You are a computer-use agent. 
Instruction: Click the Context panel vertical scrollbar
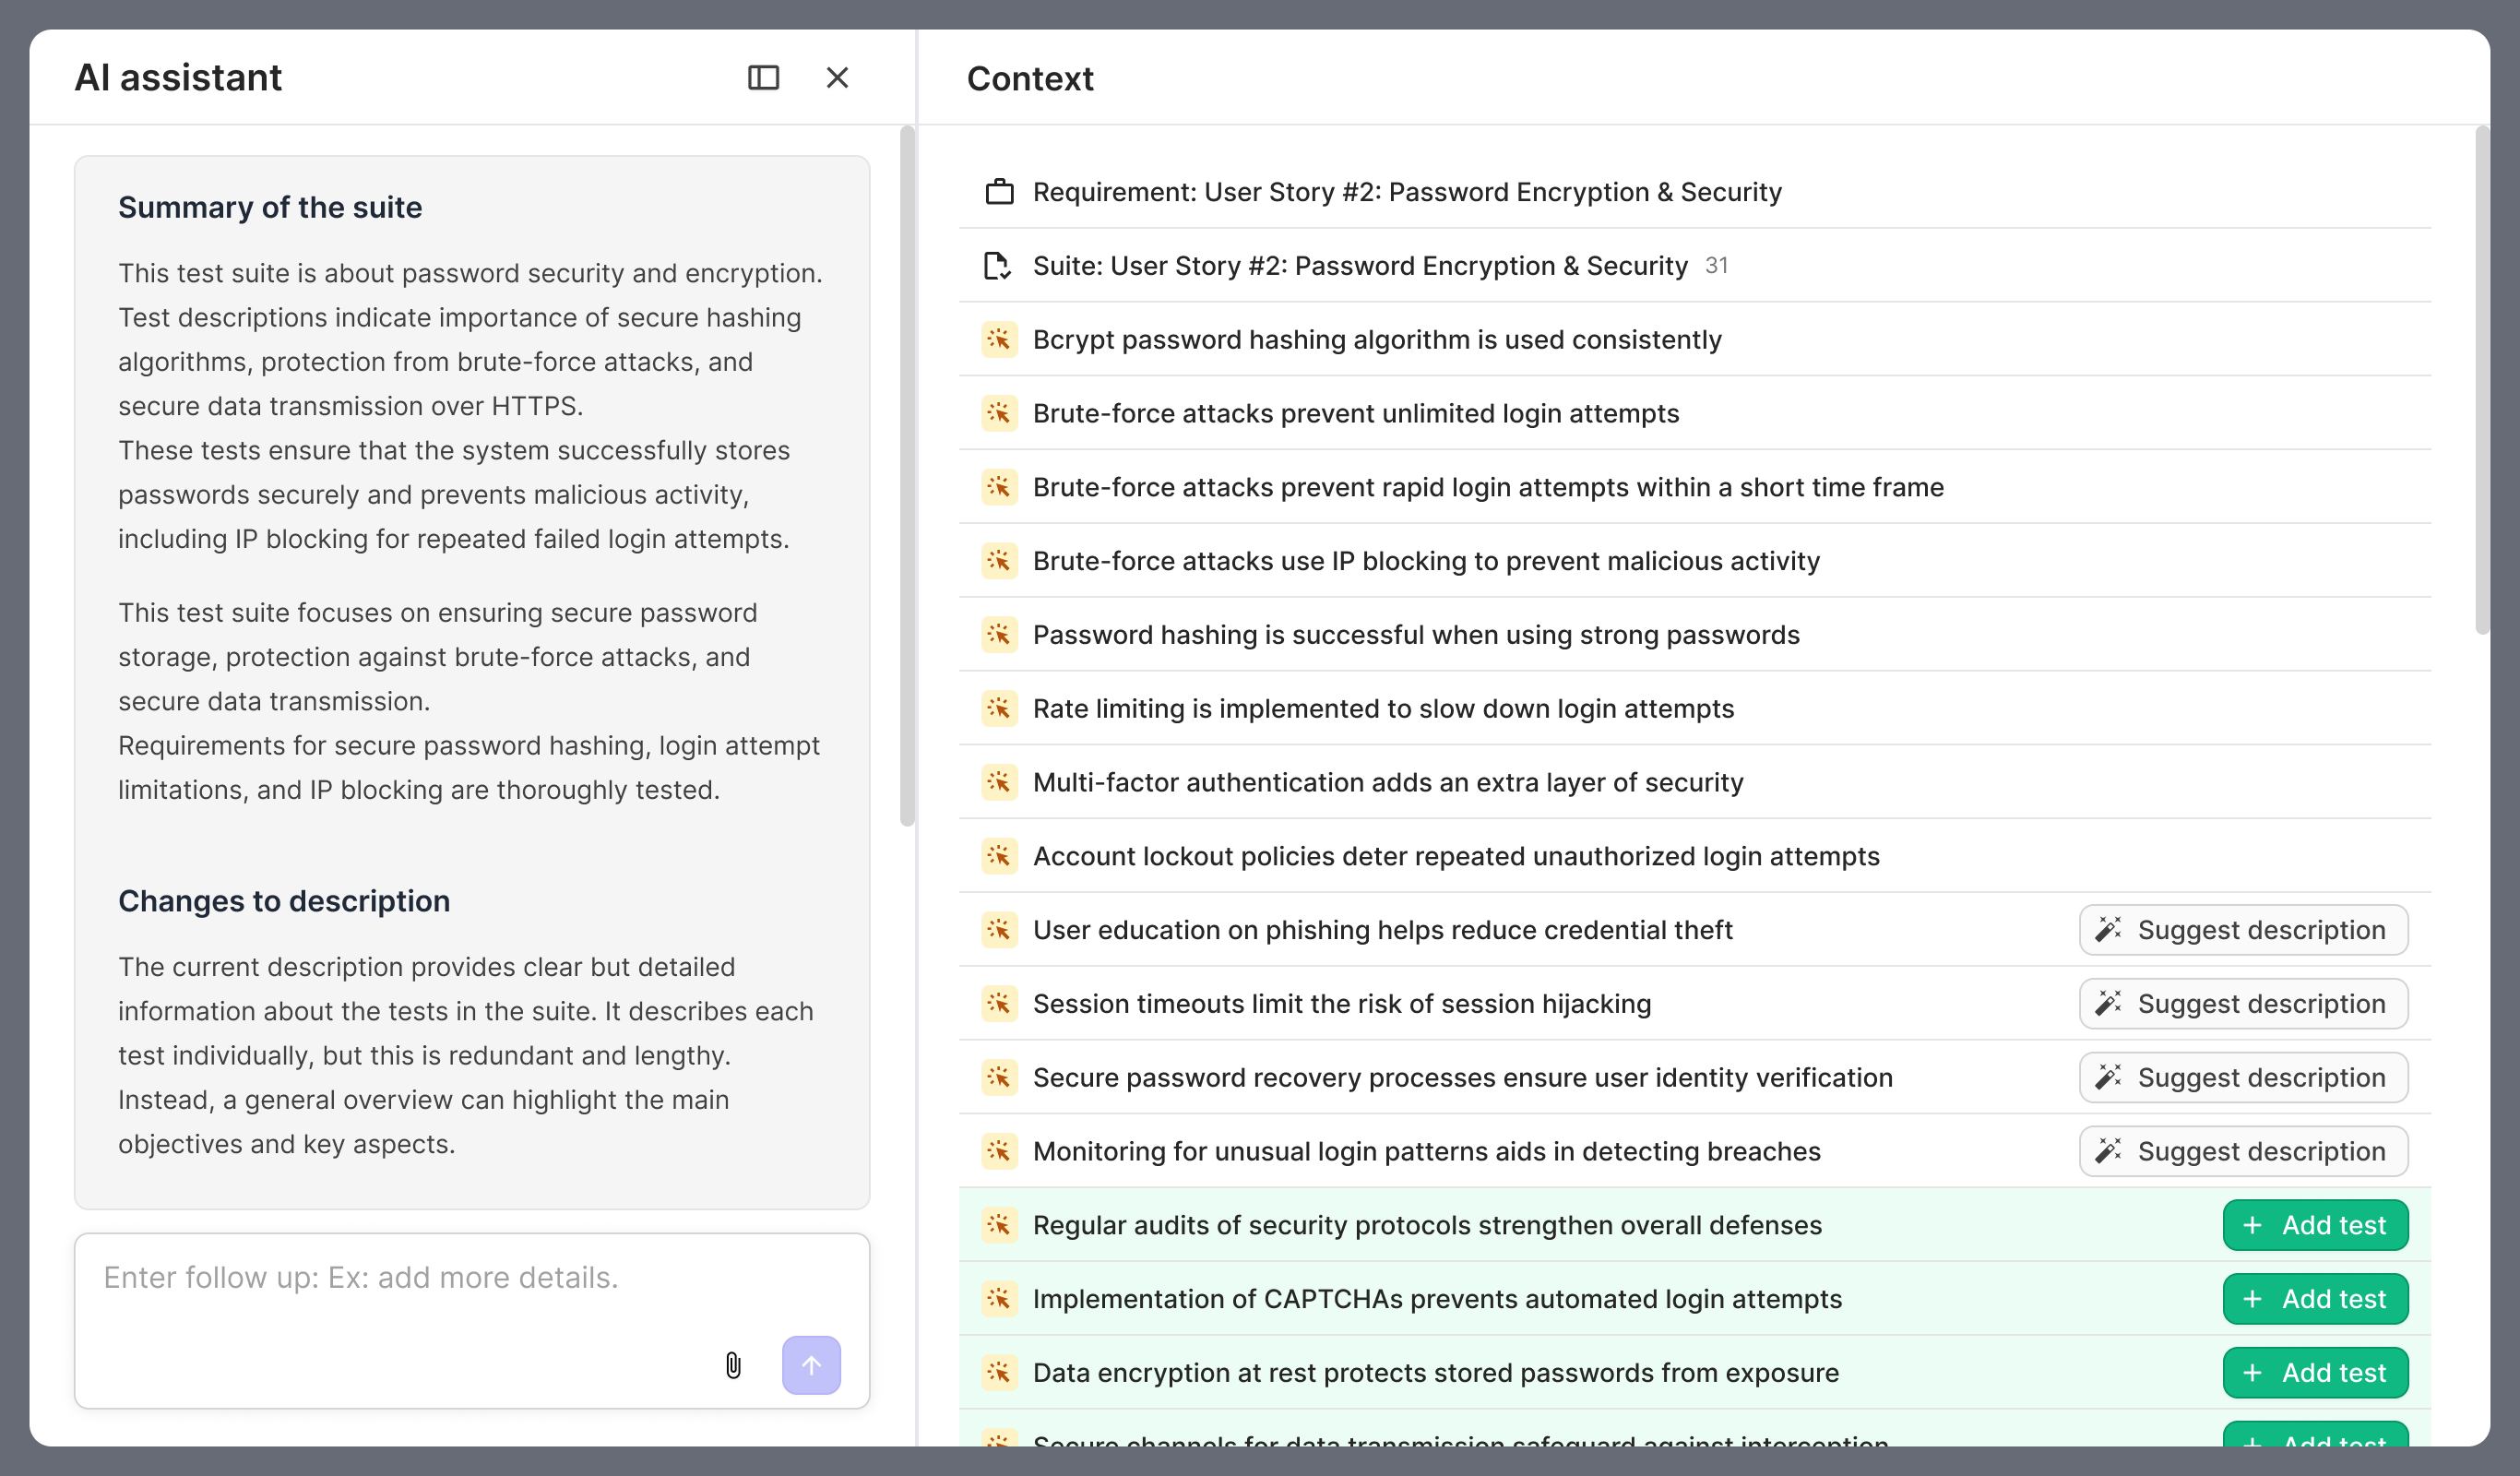click(2481, 380)
